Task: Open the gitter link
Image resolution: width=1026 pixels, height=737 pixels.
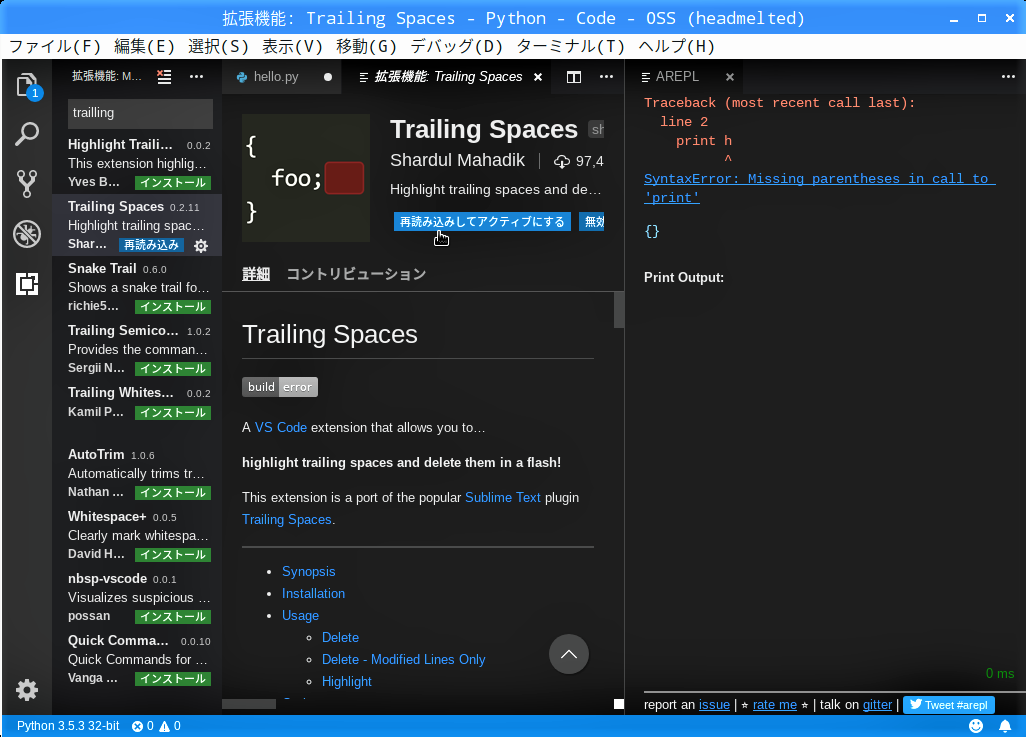Action: [x=877, y=705]
